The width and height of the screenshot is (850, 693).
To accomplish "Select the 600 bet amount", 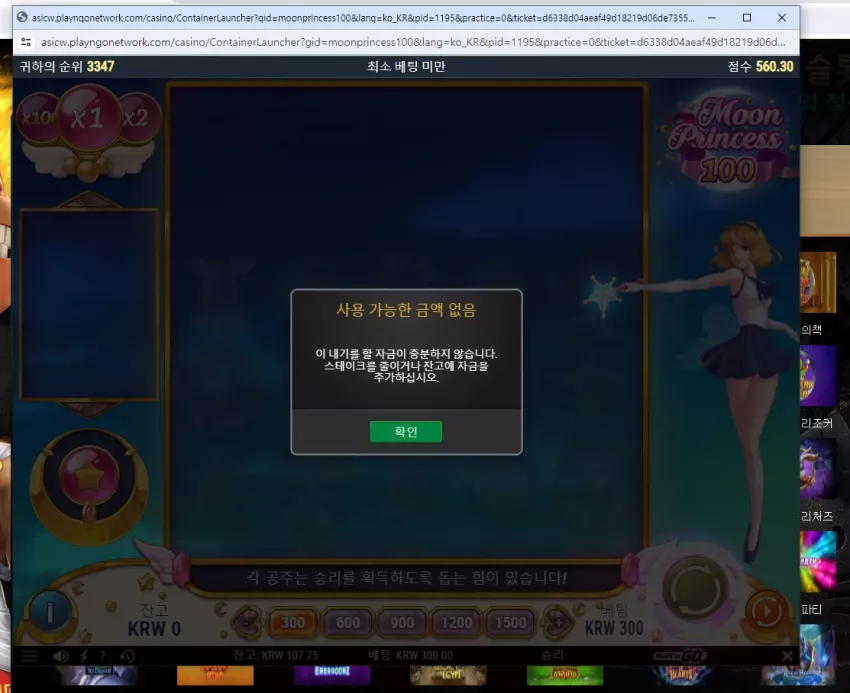I will click(347, 623).
